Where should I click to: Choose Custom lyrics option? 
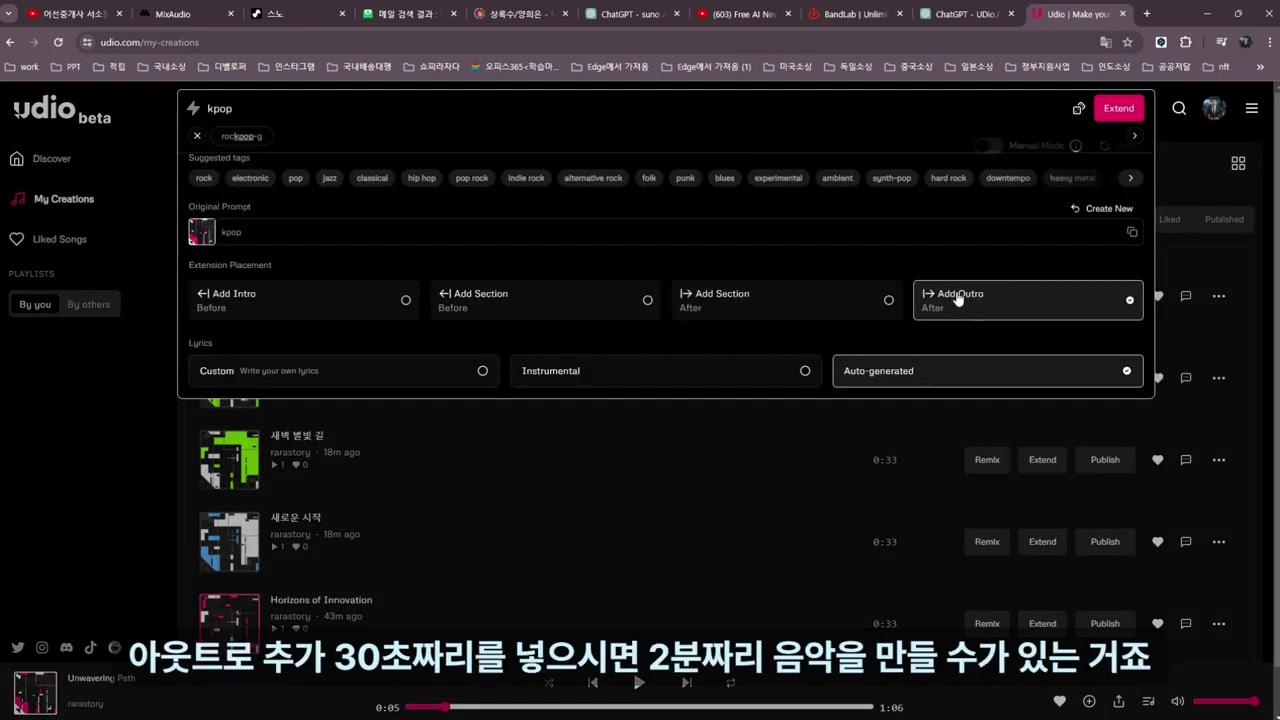tap(344, 371)
